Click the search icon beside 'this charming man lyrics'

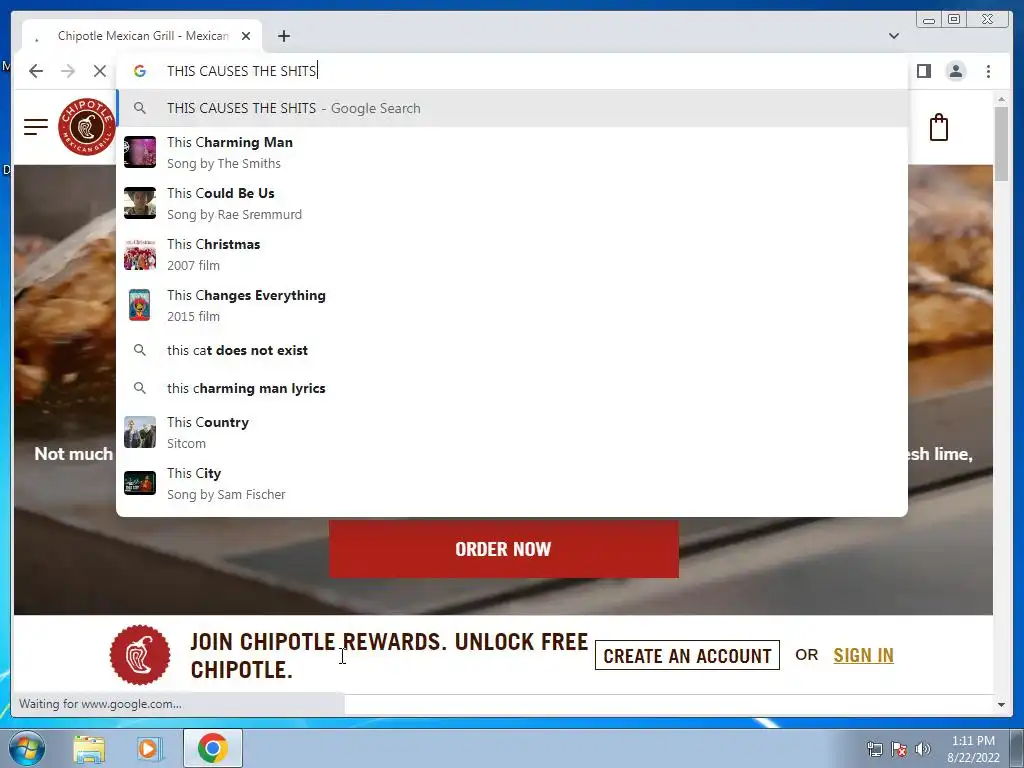click(140, 388)
